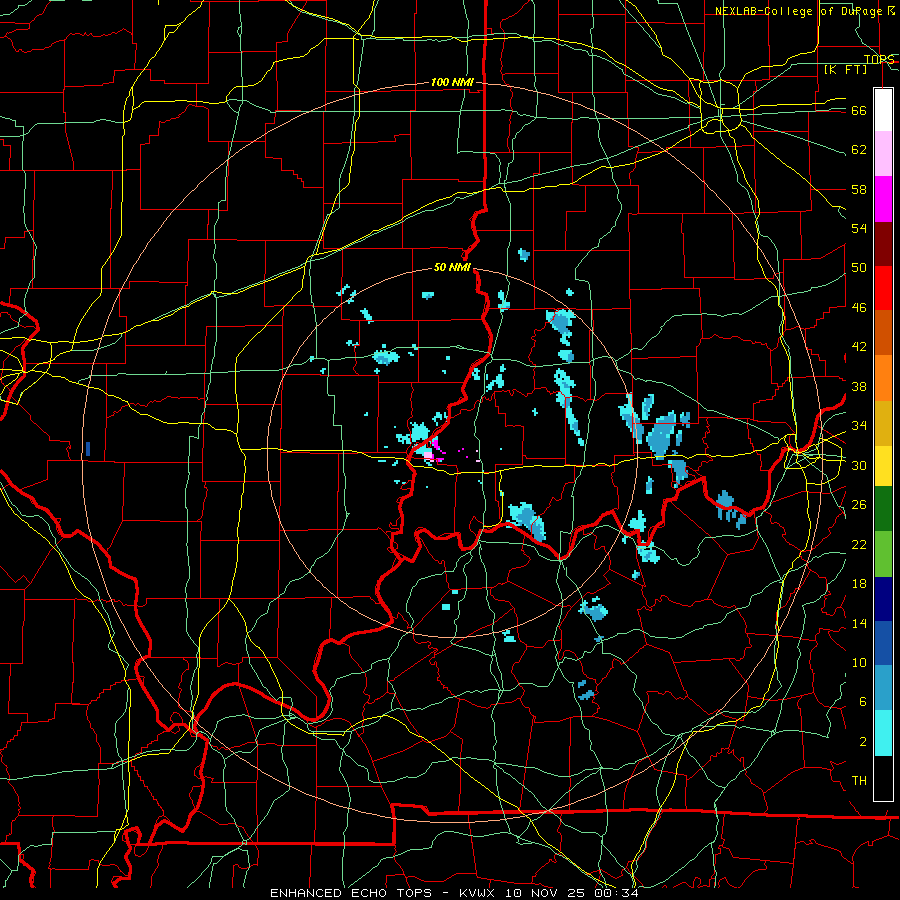The height and width of the screenshot is (900, 900).
Task: Click the 26 legend scale label
Action: click(859, 505)
